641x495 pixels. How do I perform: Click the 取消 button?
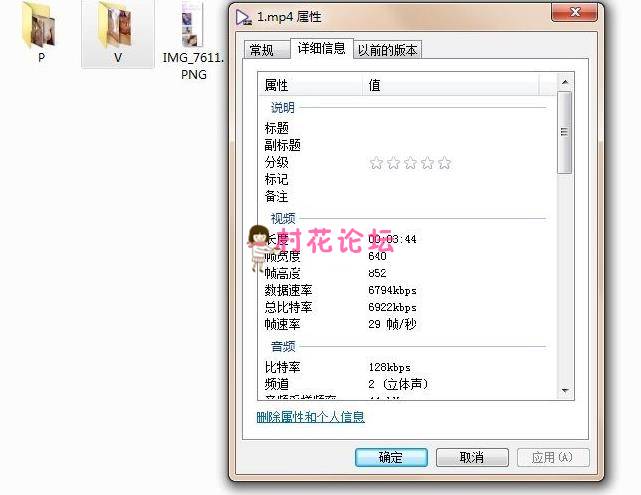point(472,457)
